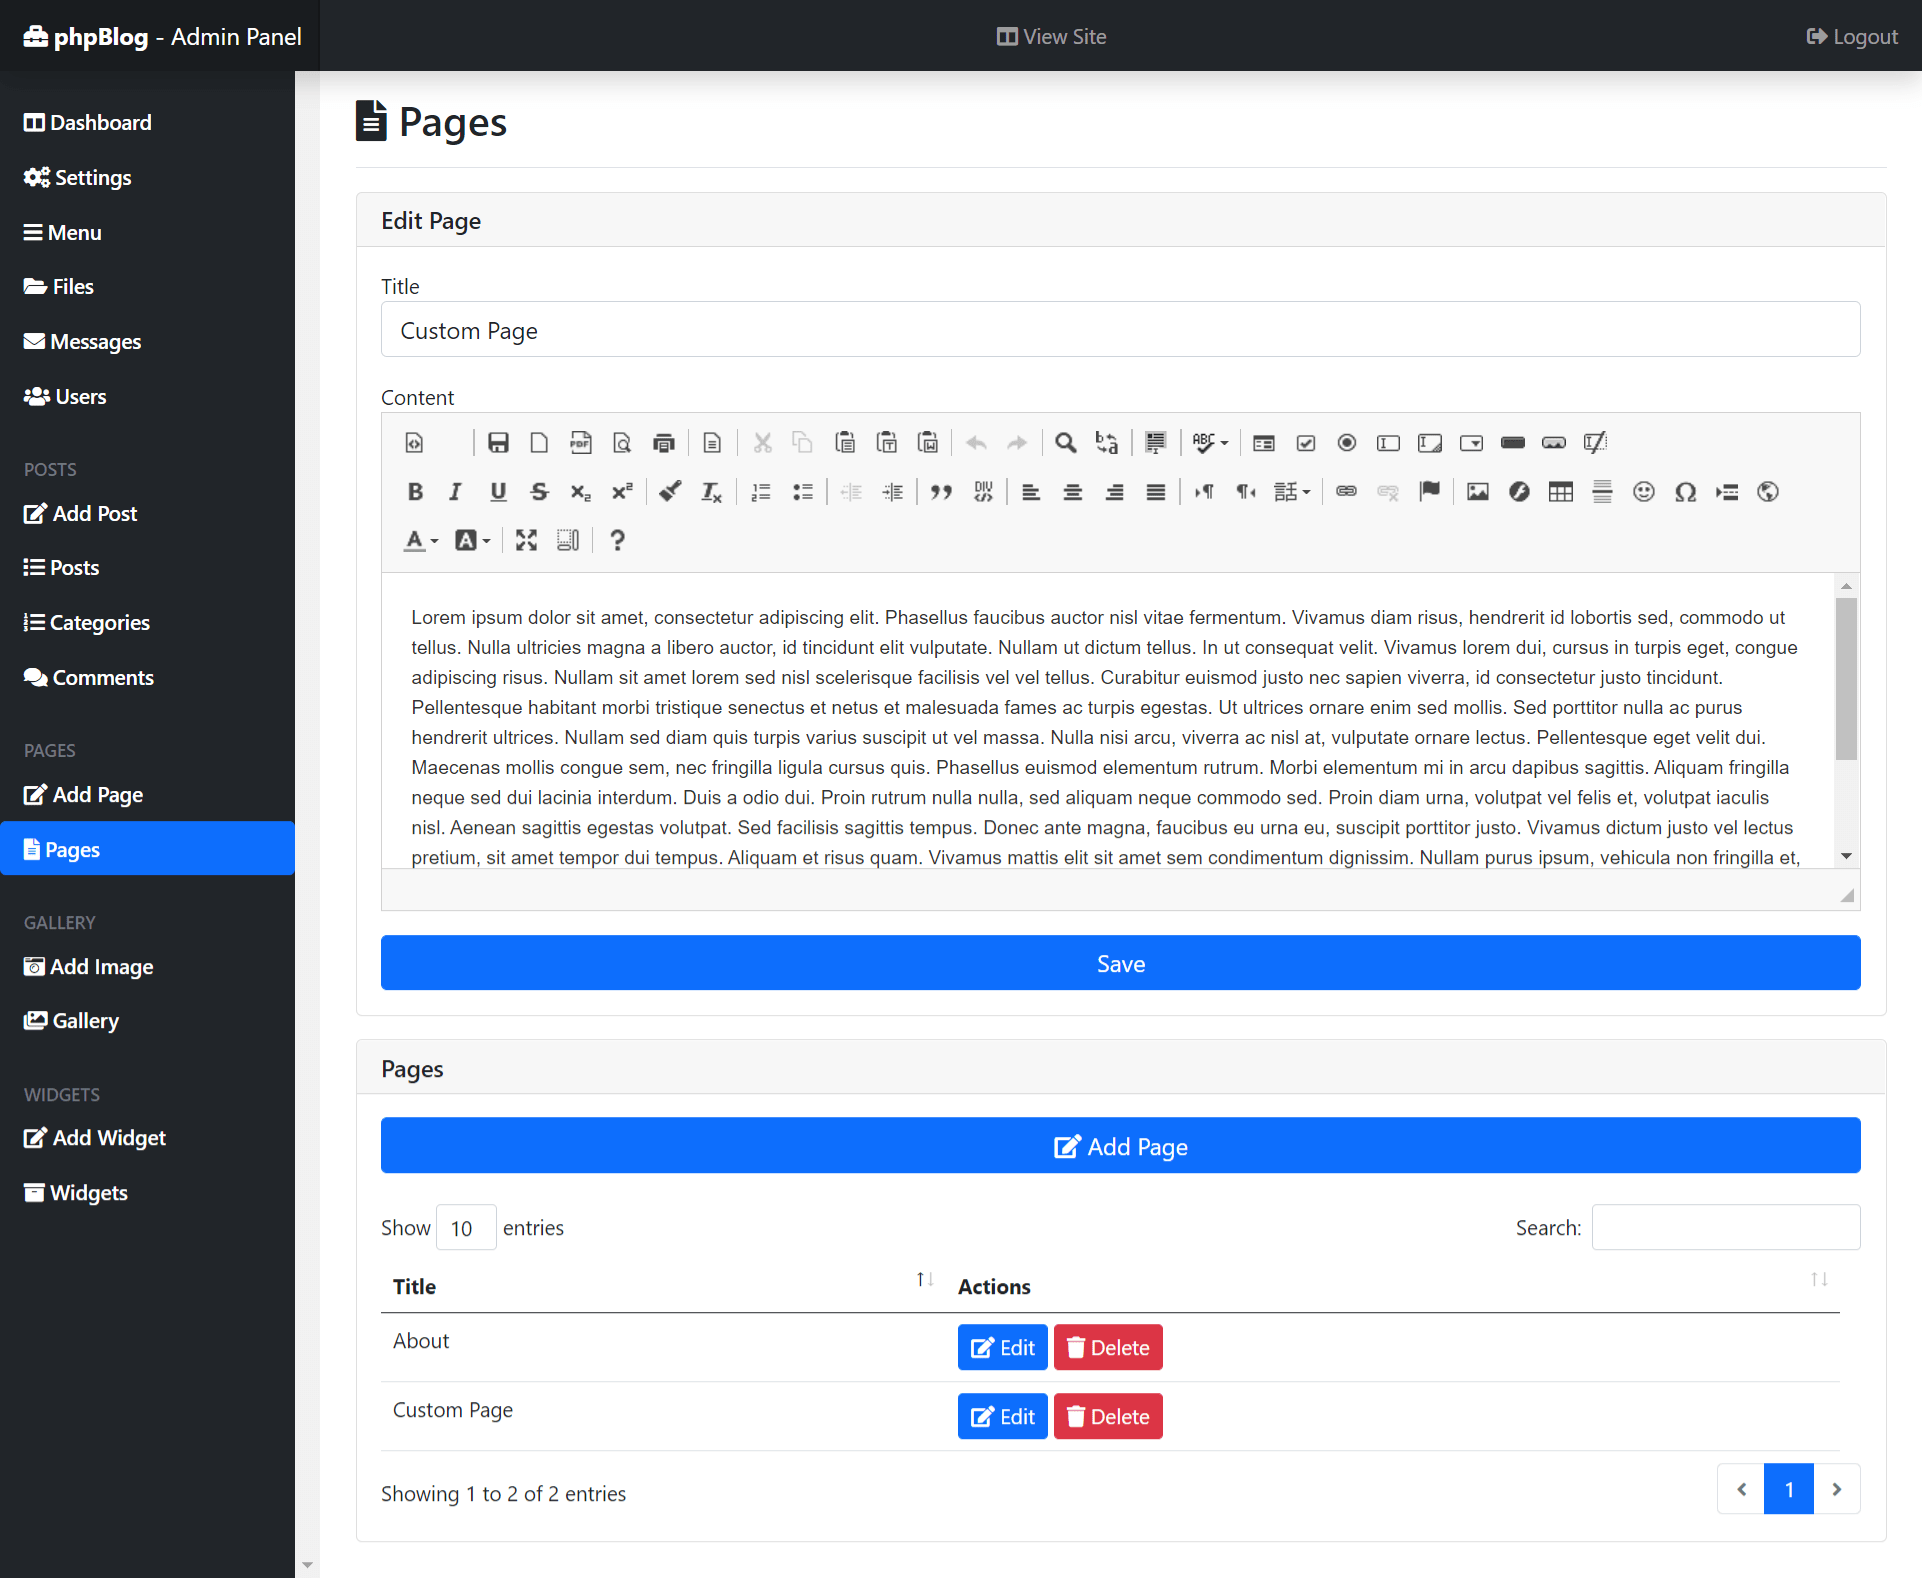Insert special character omega icon
The width and height of the screenshot is (1922, 1578).
click(1685, 492)
